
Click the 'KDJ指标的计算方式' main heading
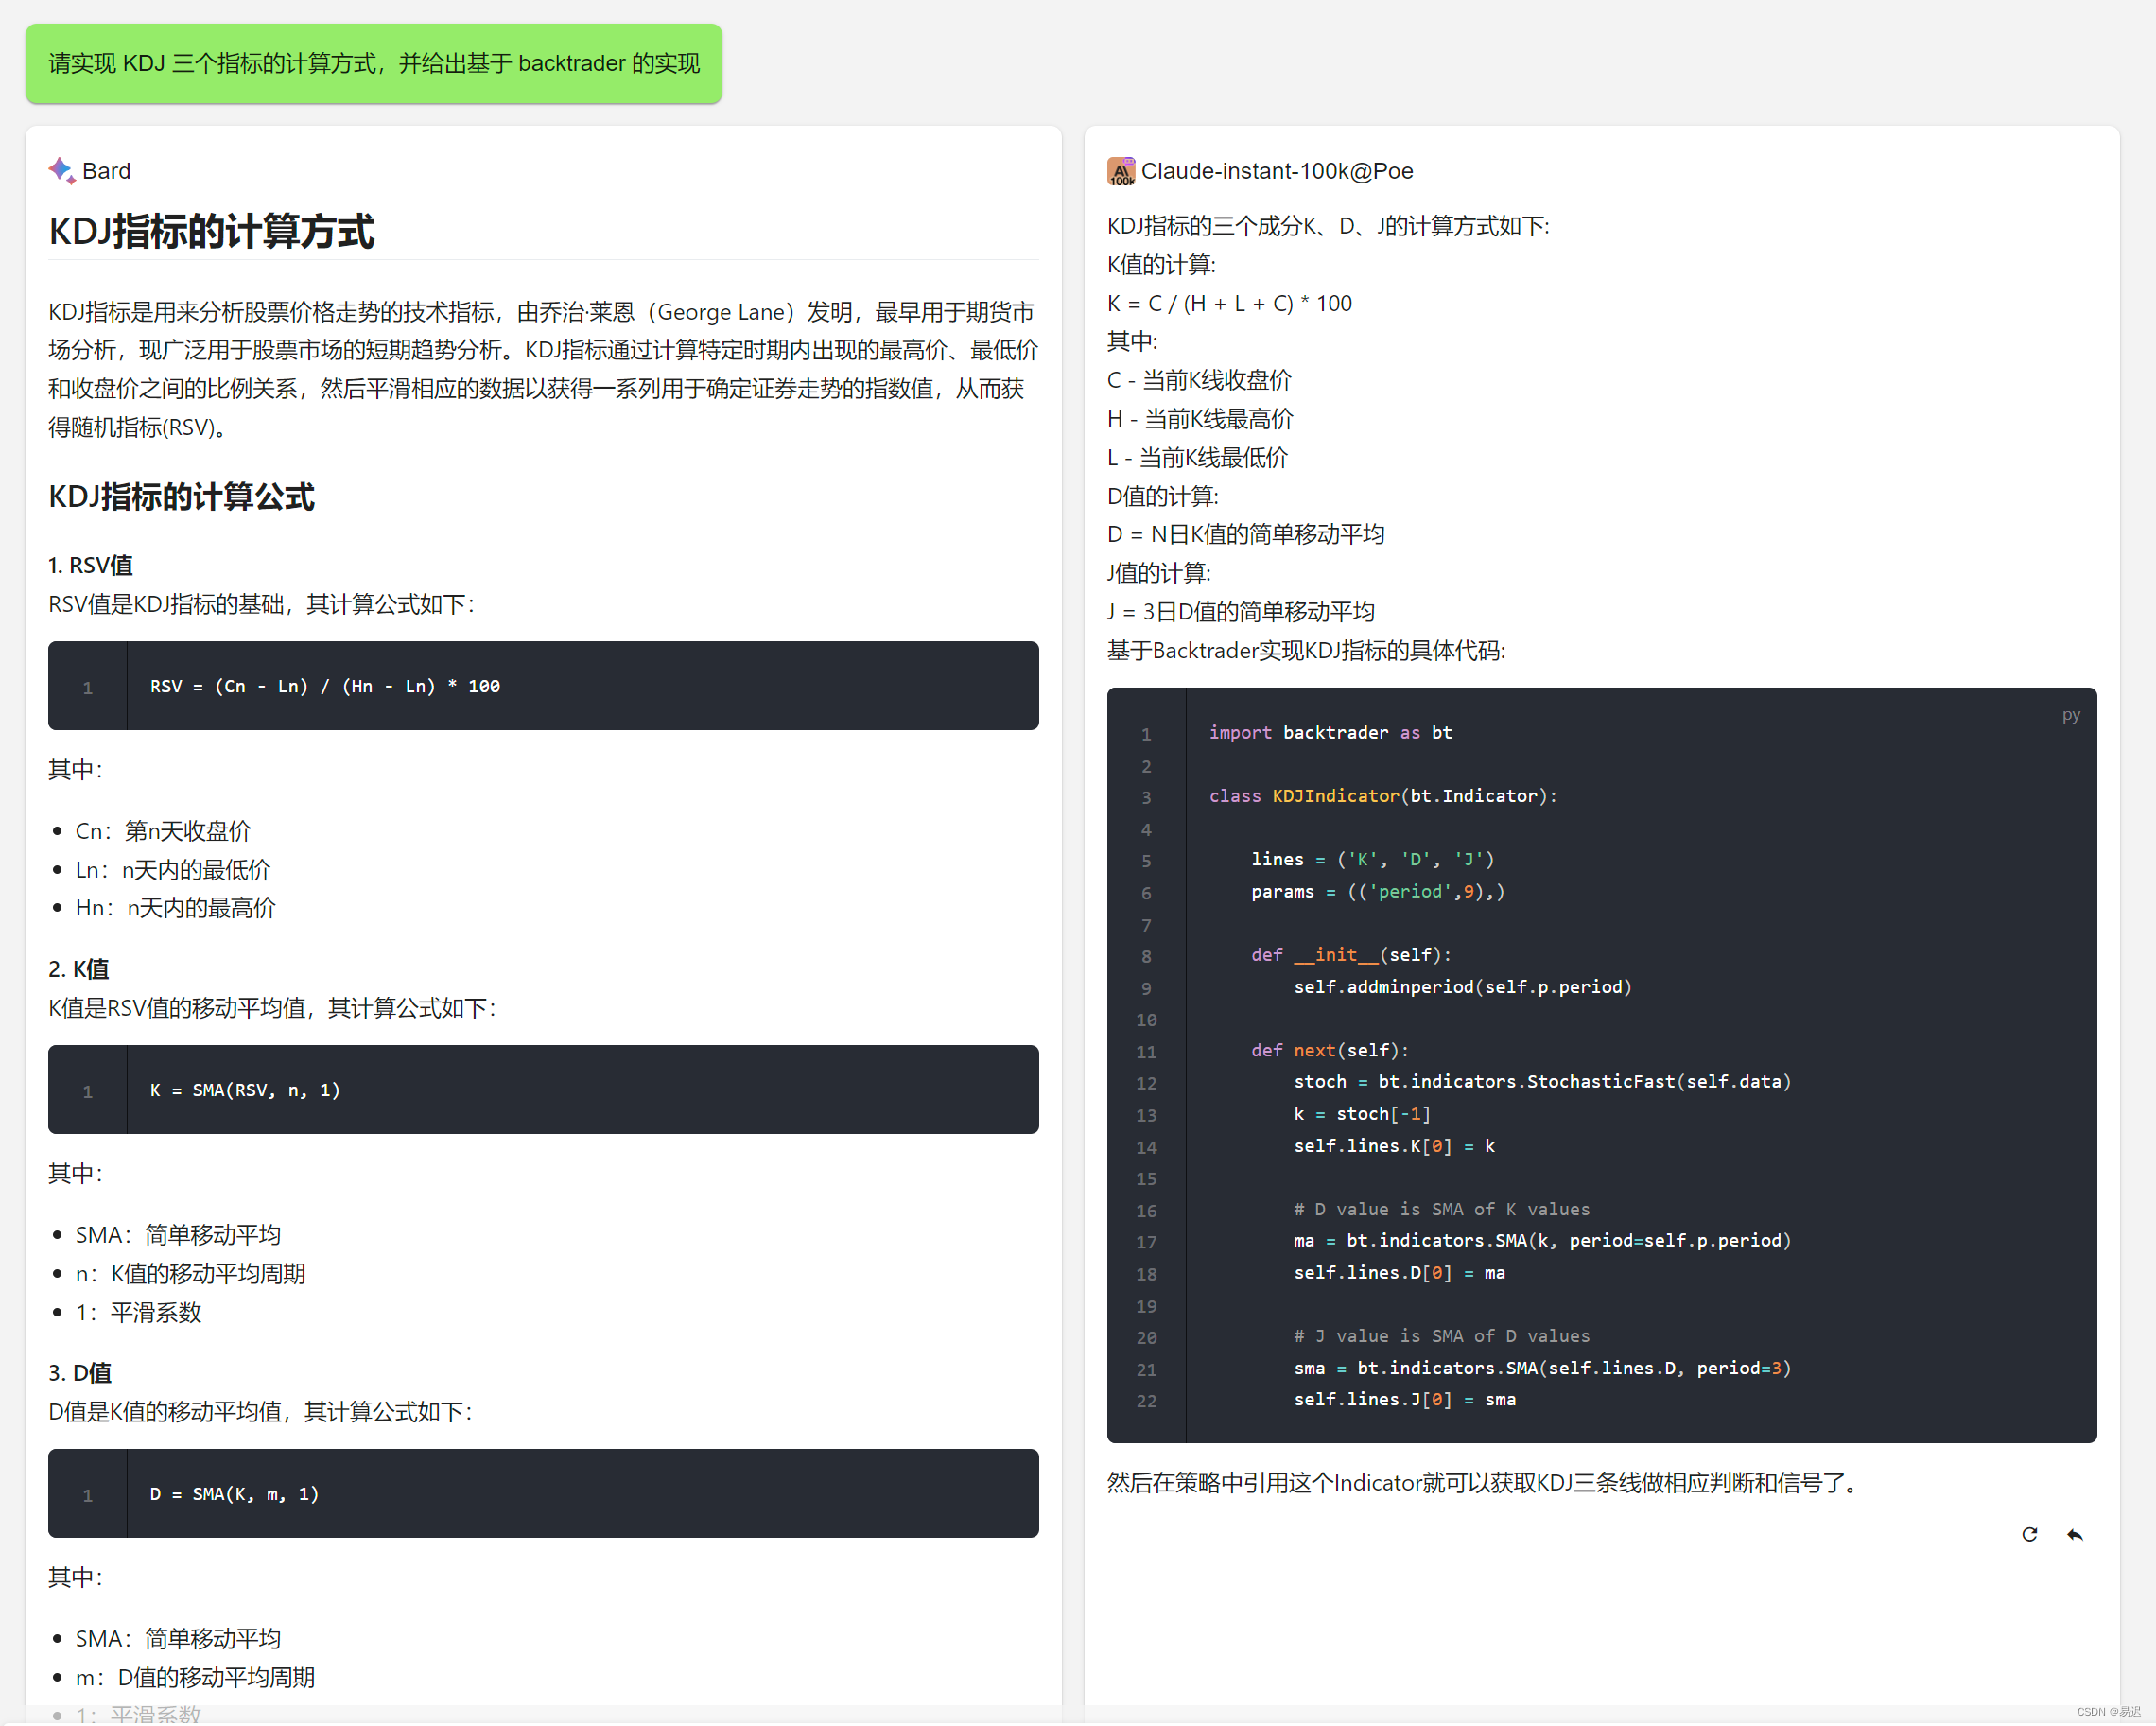[212, 231]
